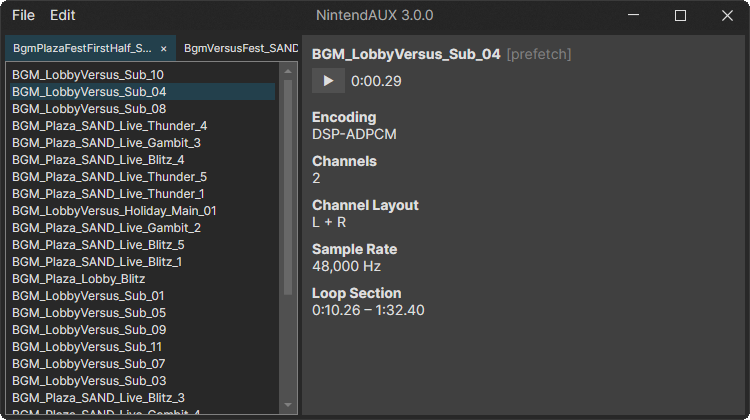The image size is (750, 420).
Task: Maximize the NintendAUX window
Action: 680,15
